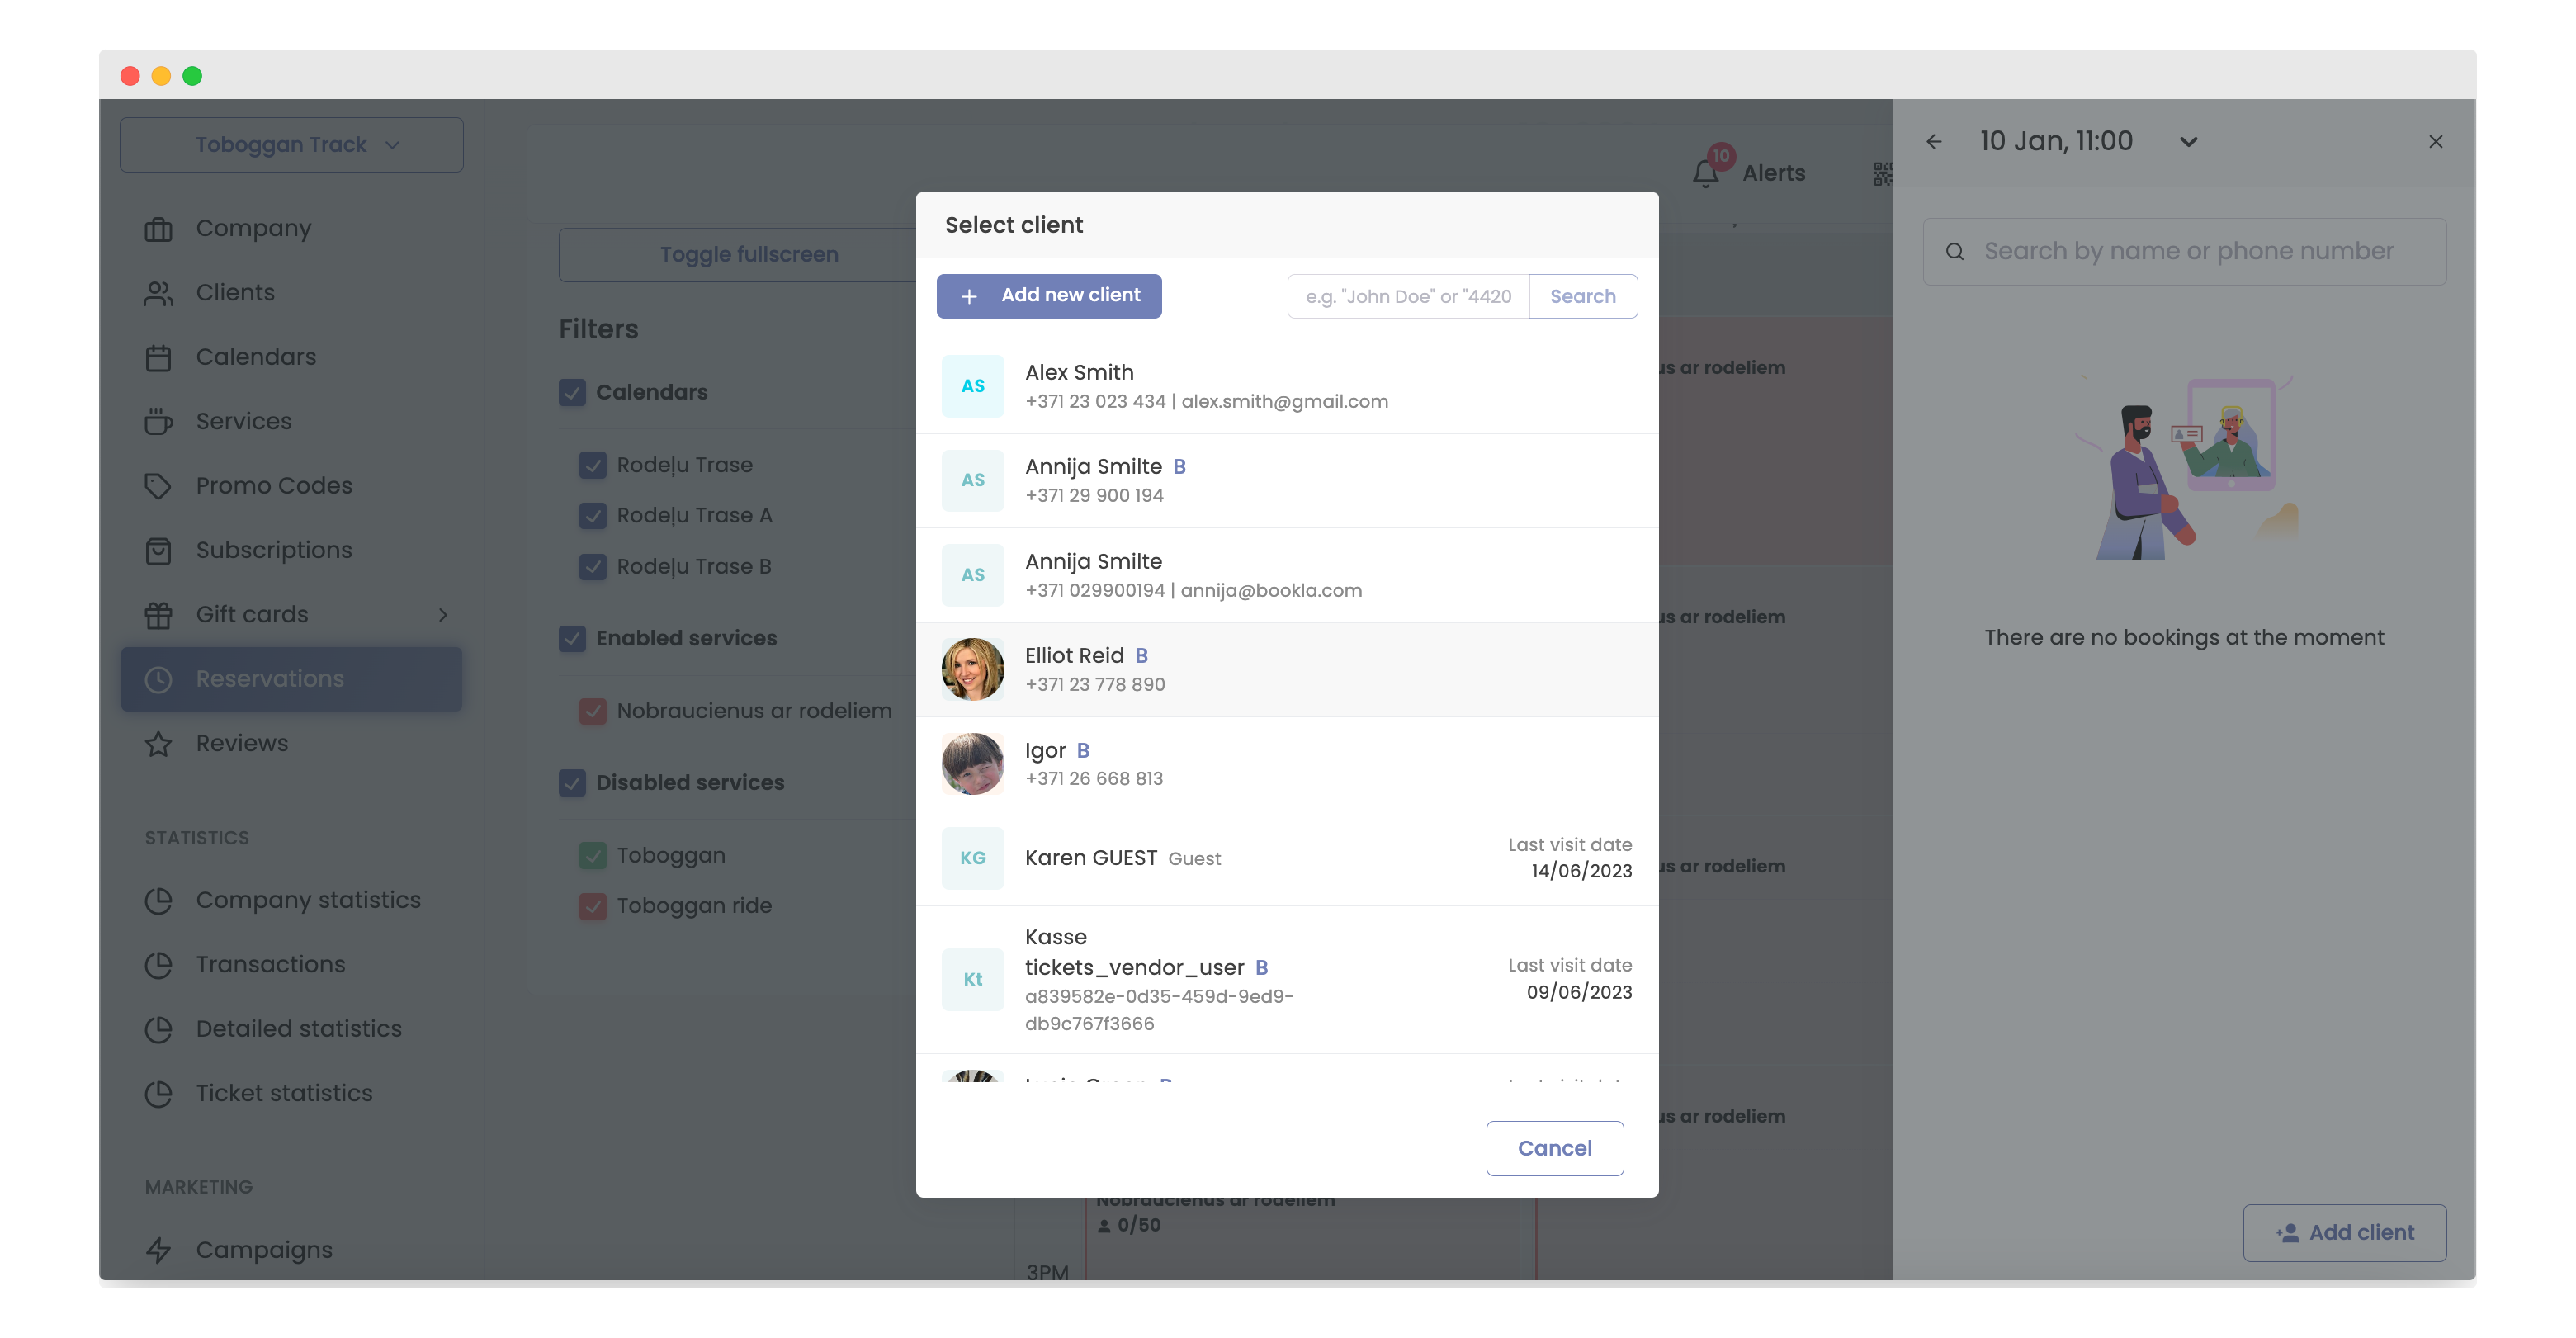Click the Company briefcase icon
The height and width of the screenshot is (1338, 2576).
click(x=158, y=229)
